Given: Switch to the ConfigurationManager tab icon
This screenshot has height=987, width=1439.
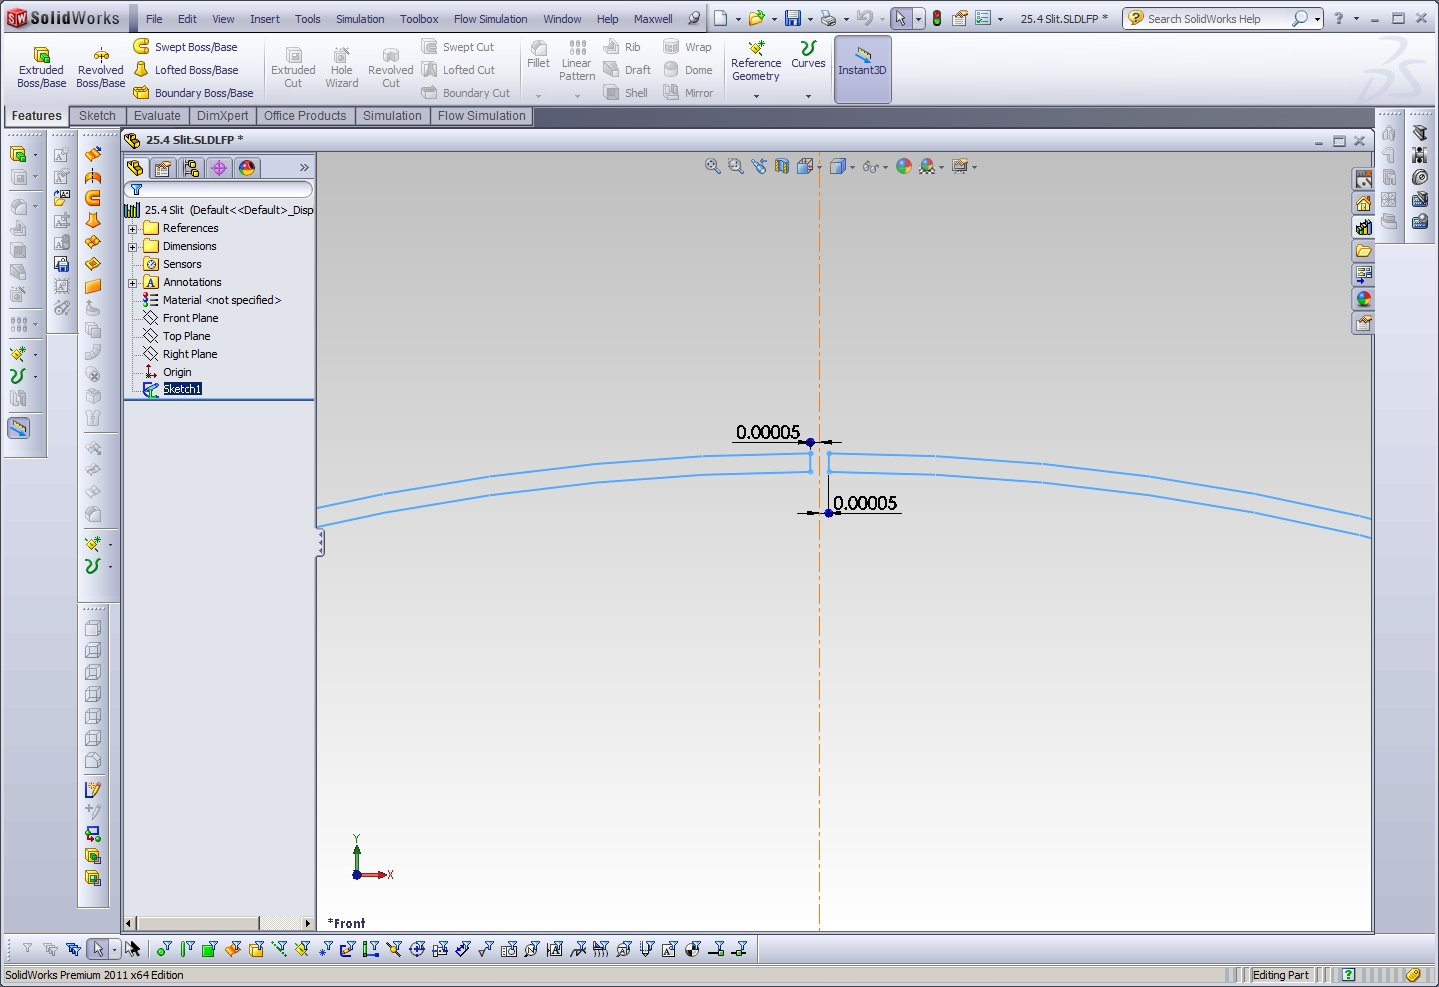Looking at the screenshot, I should [x=191, y=168].
